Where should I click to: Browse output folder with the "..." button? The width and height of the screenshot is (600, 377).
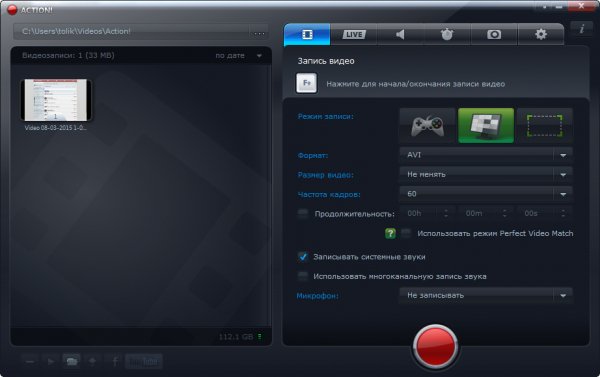pos(259,33)
